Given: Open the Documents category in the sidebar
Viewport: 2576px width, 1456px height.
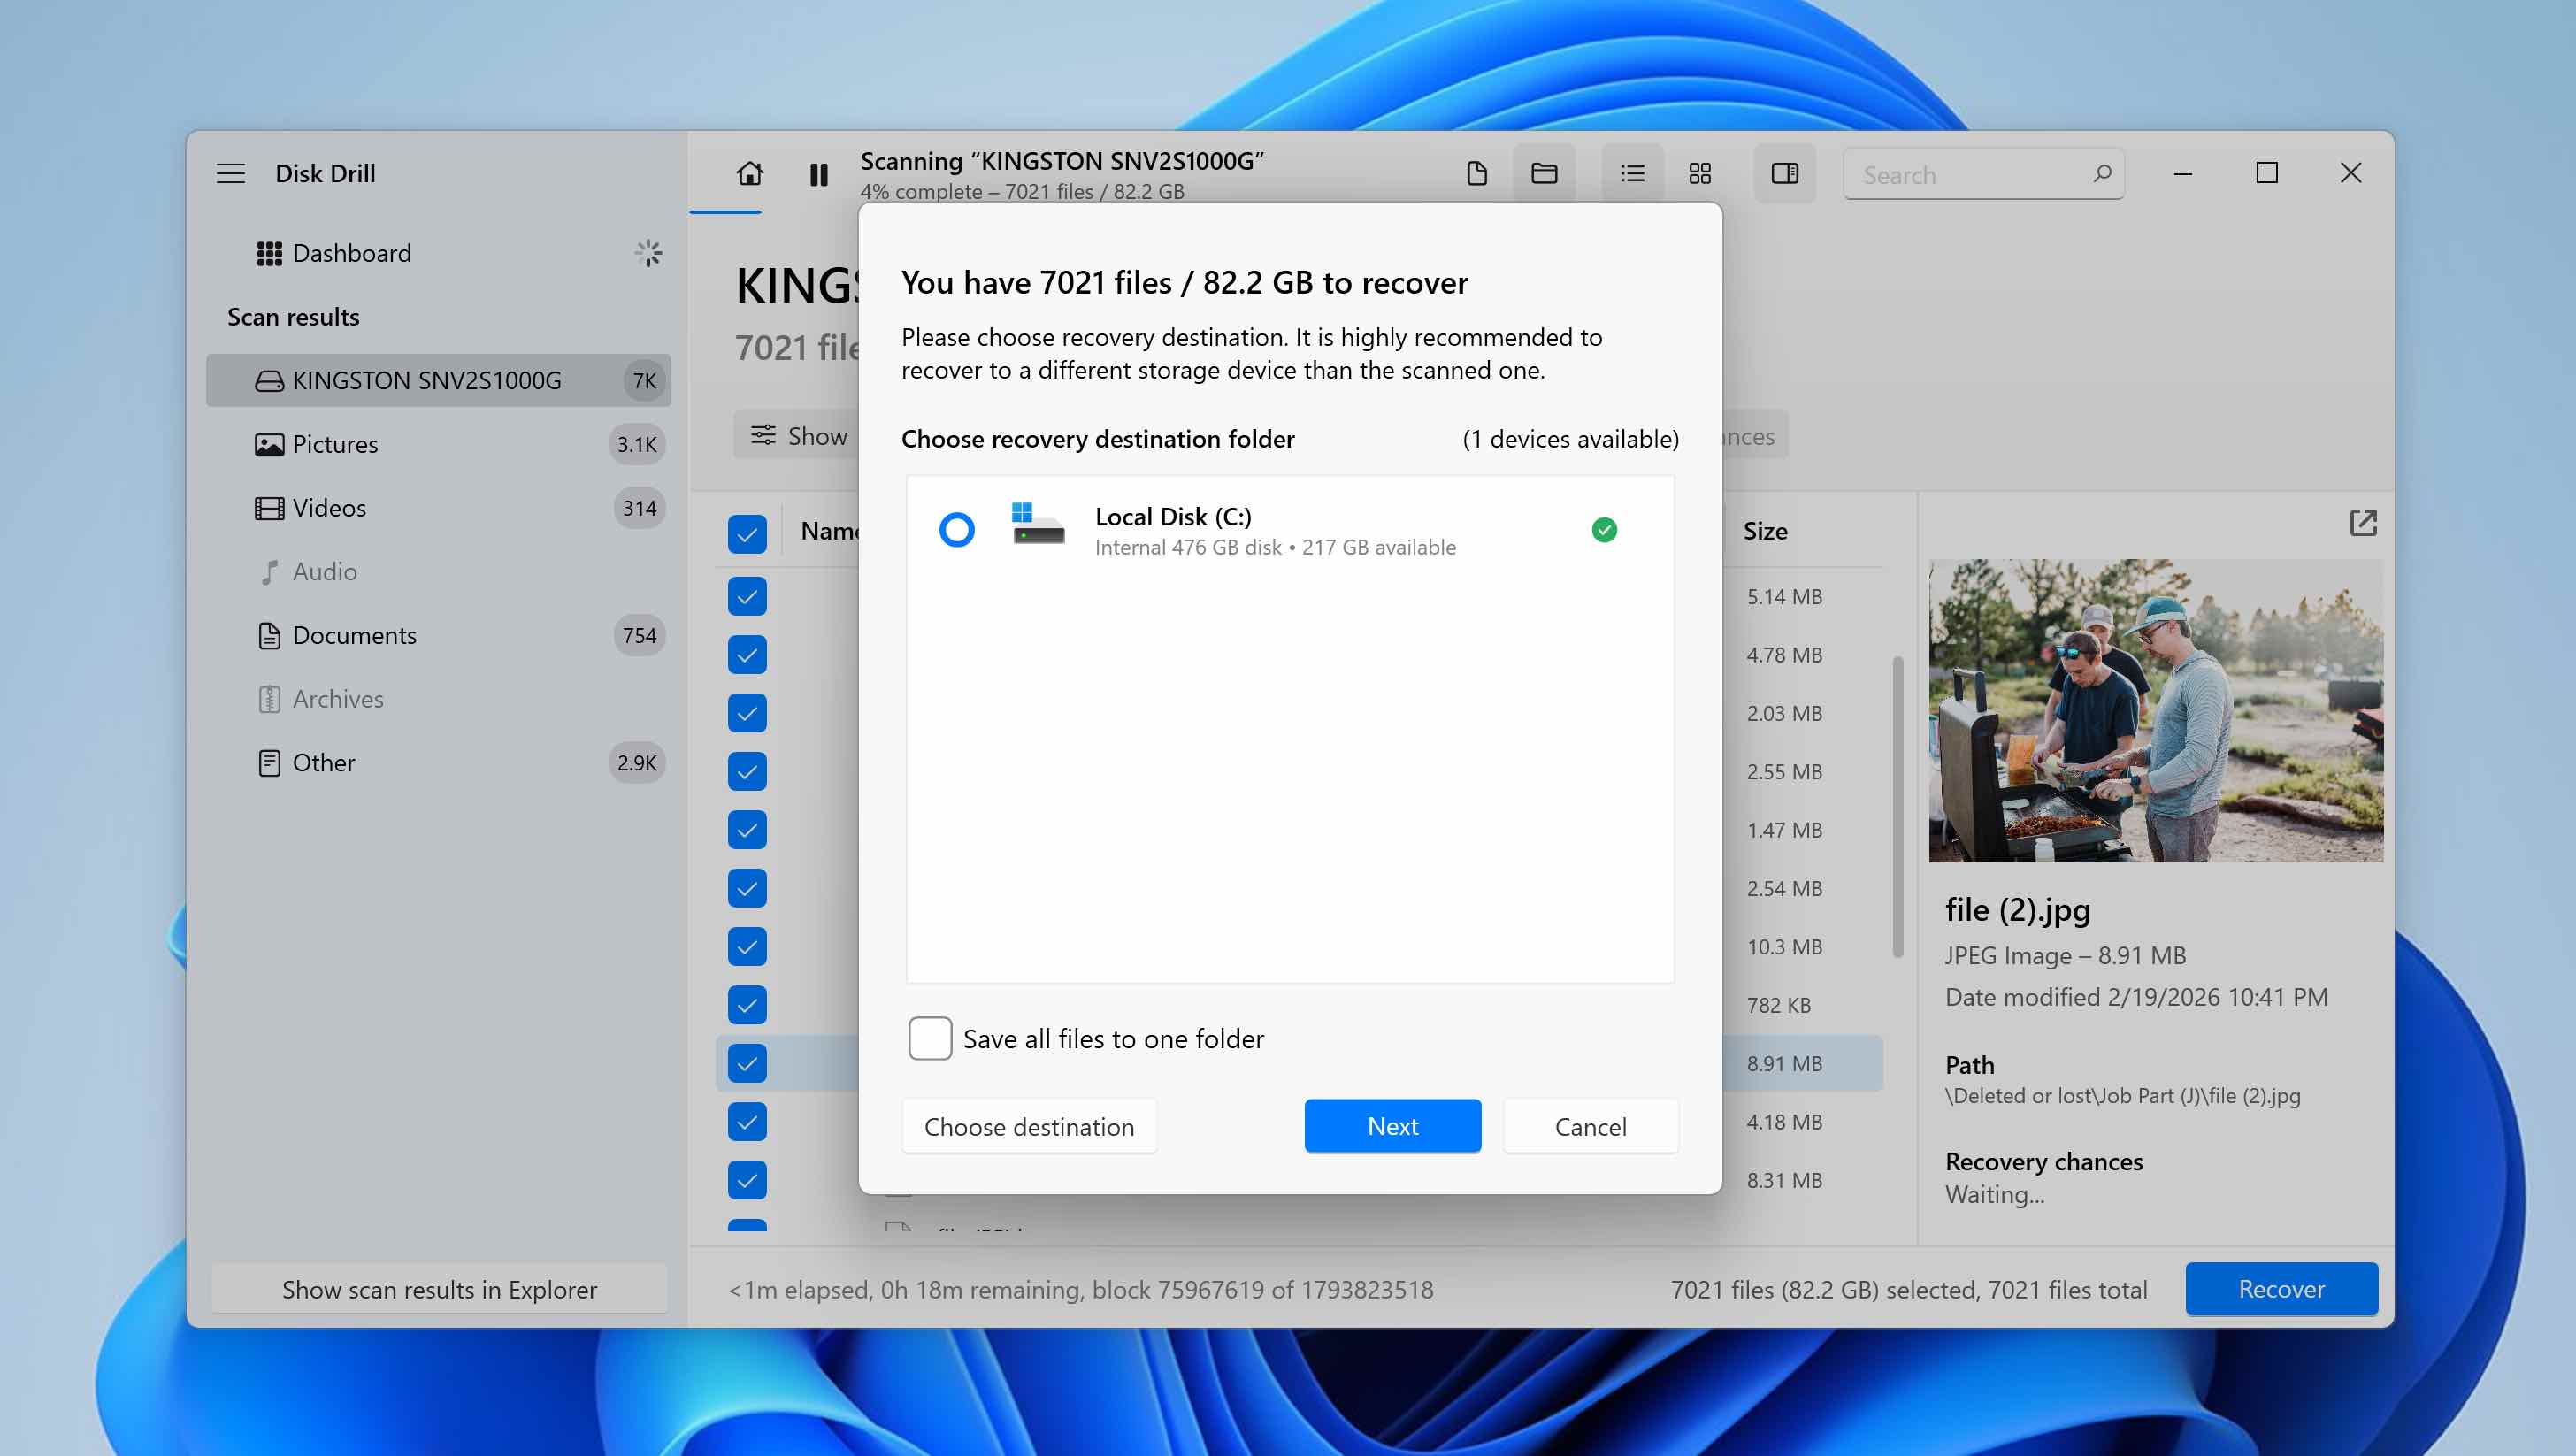Looking at the screenshot, I should click(x=354, y=635).
